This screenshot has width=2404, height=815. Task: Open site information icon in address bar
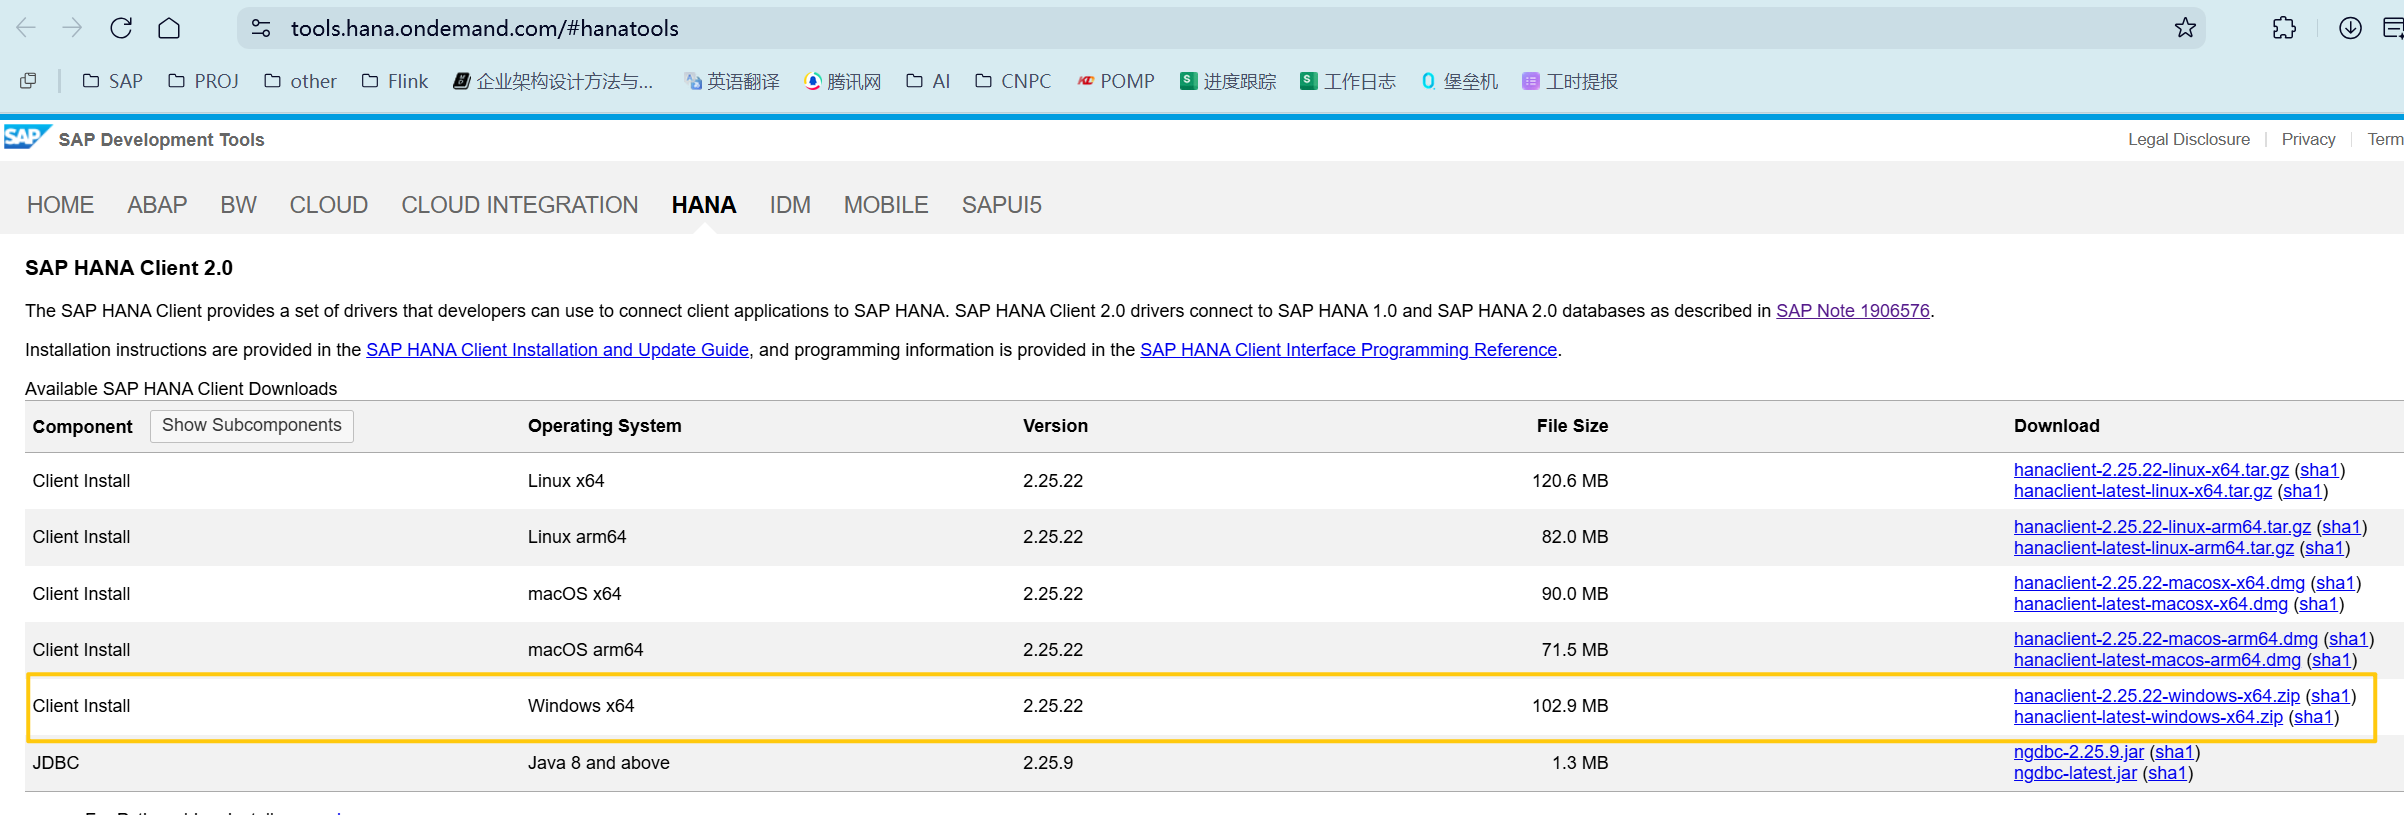(x=261, y=28)
